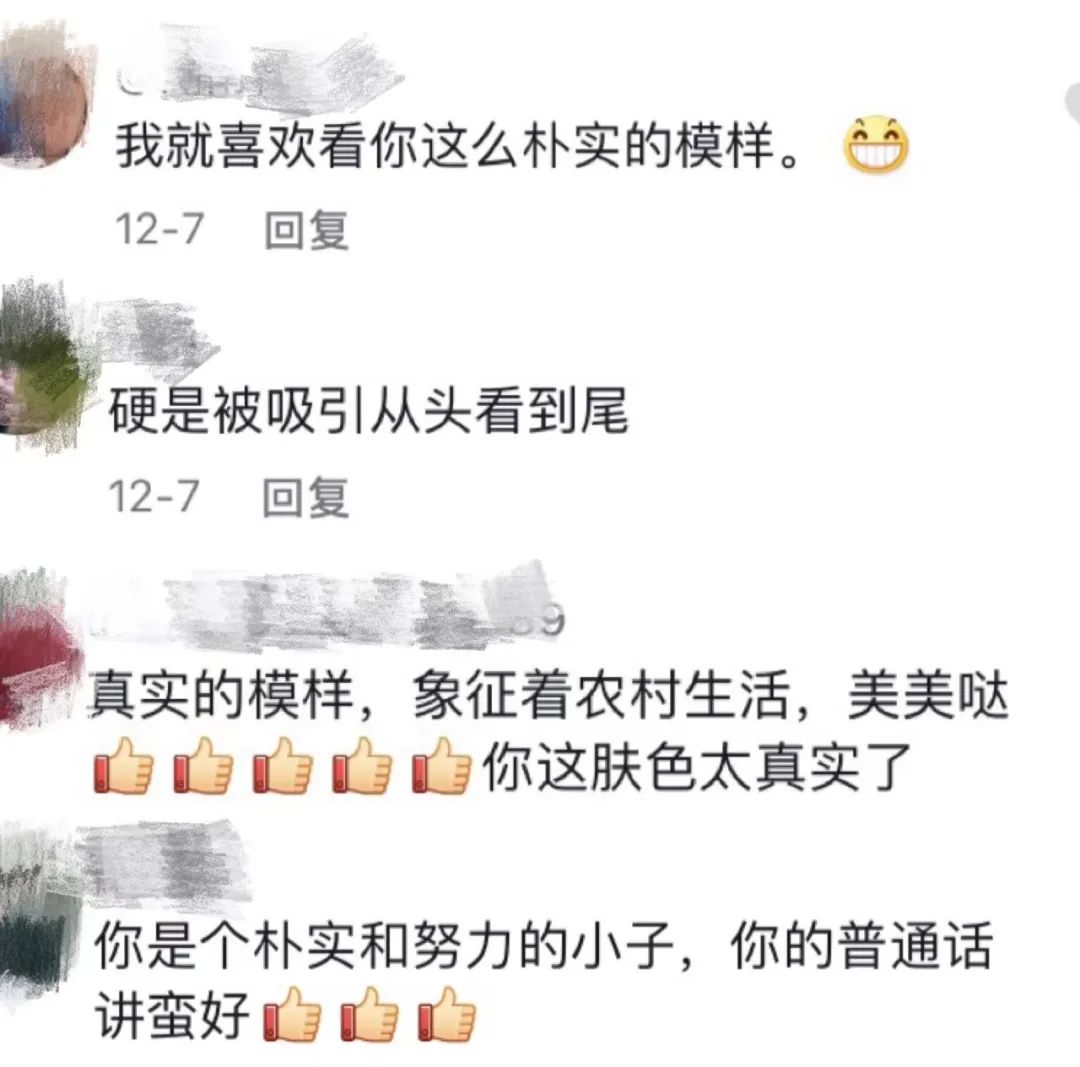Click the 12-7 date under first comment

(159, 229)
